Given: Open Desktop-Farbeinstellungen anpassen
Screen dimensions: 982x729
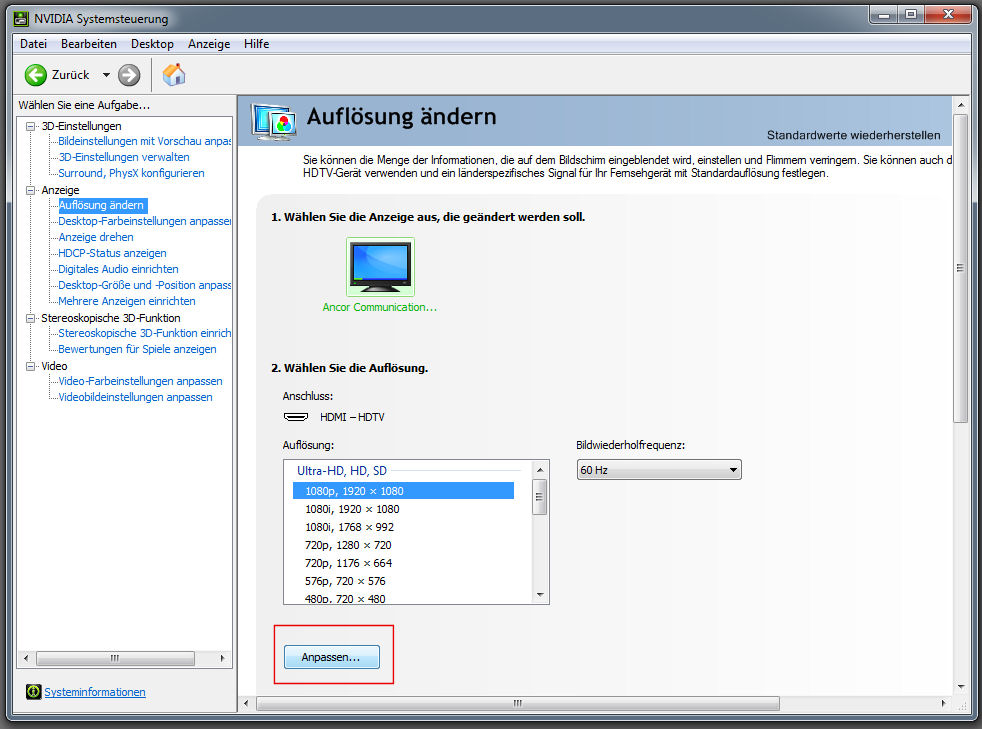Looking at the screenshot, I should [x=144, y=221].
